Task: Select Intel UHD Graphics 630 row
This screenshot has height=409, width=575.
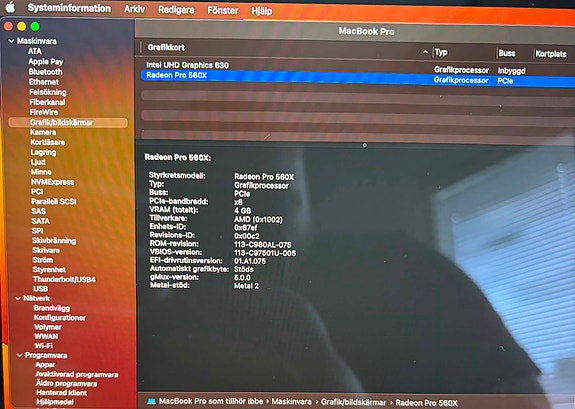Action: 358,66
